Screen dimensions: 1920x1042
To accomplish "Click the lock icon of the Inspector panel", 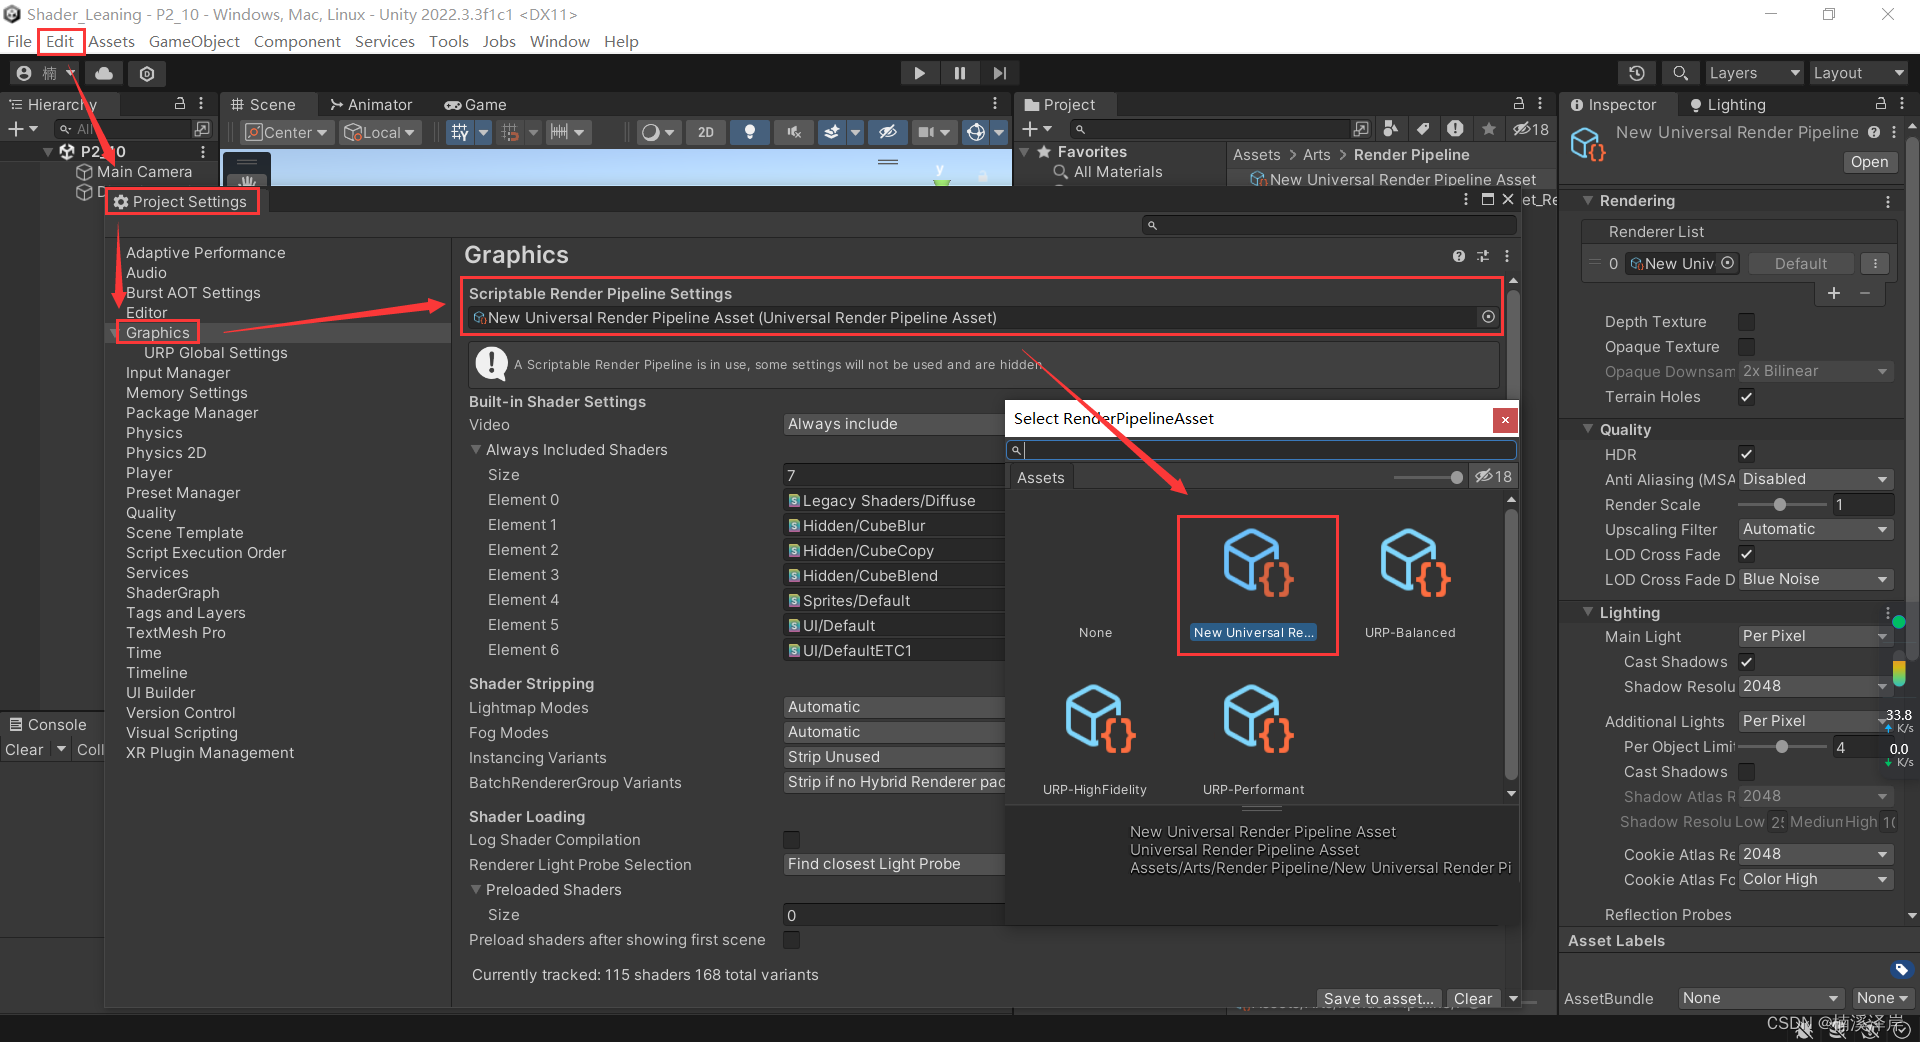I will 1881,104.
